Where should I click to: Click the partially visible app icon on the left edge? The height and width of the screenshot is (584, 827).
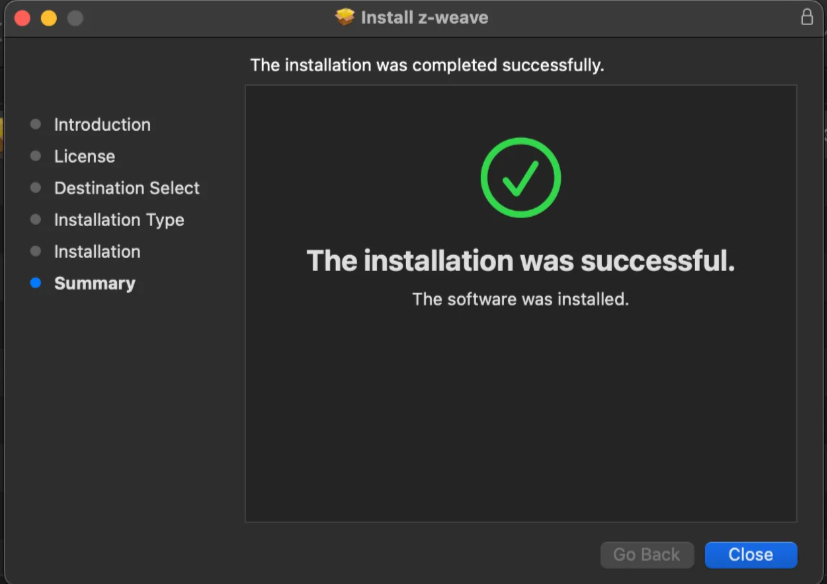4,135
